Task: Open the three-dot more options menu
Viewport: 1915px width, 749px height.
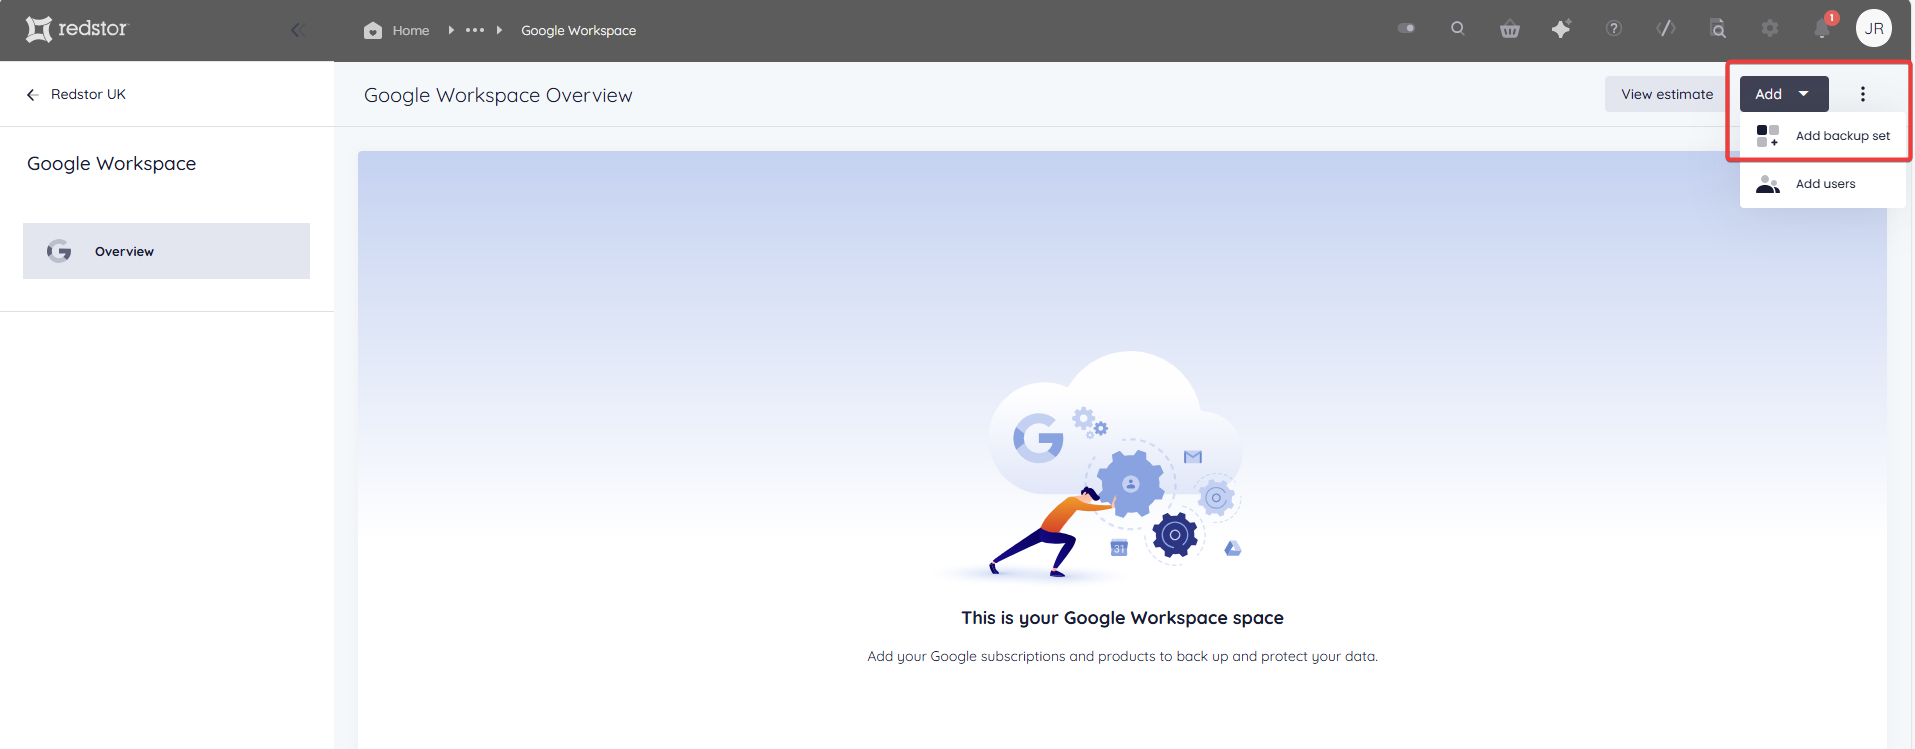Action: (1863, 94)
